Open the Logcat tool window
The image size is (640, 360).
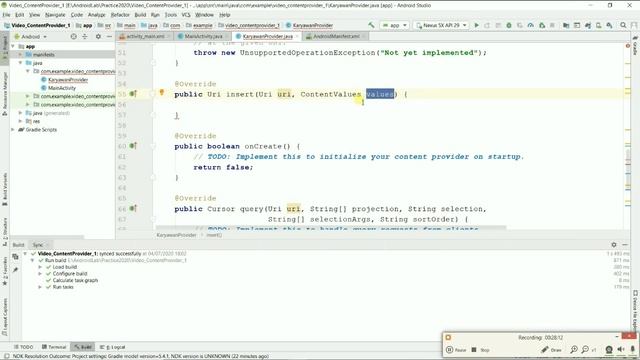point(113,347)
